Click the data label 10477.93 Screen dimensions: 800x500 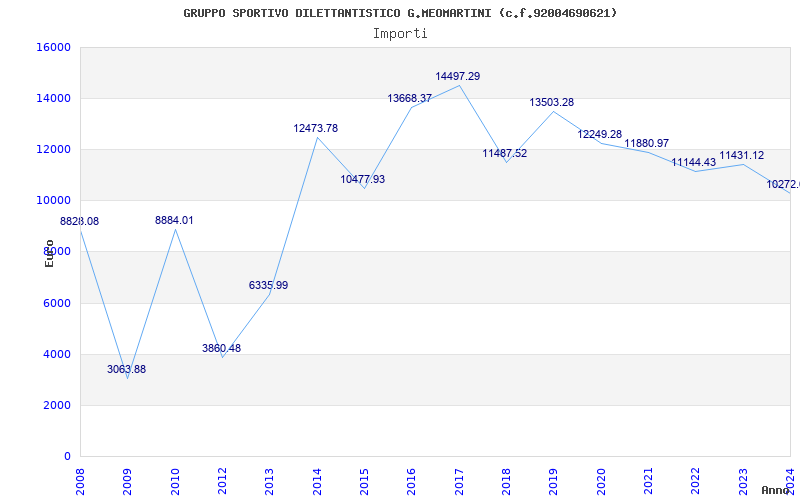(363, 180)
